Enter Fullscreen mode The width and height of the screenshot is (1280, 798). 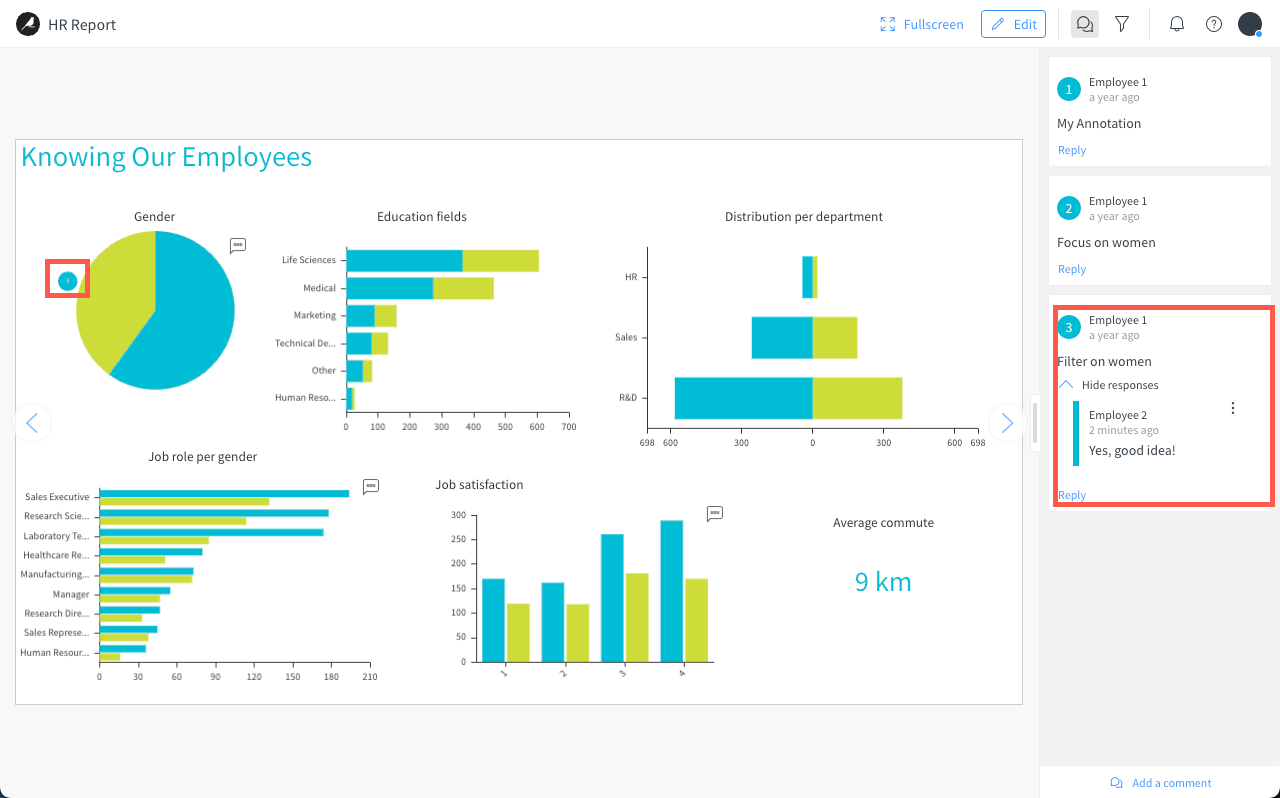click(x=921, y=24)
